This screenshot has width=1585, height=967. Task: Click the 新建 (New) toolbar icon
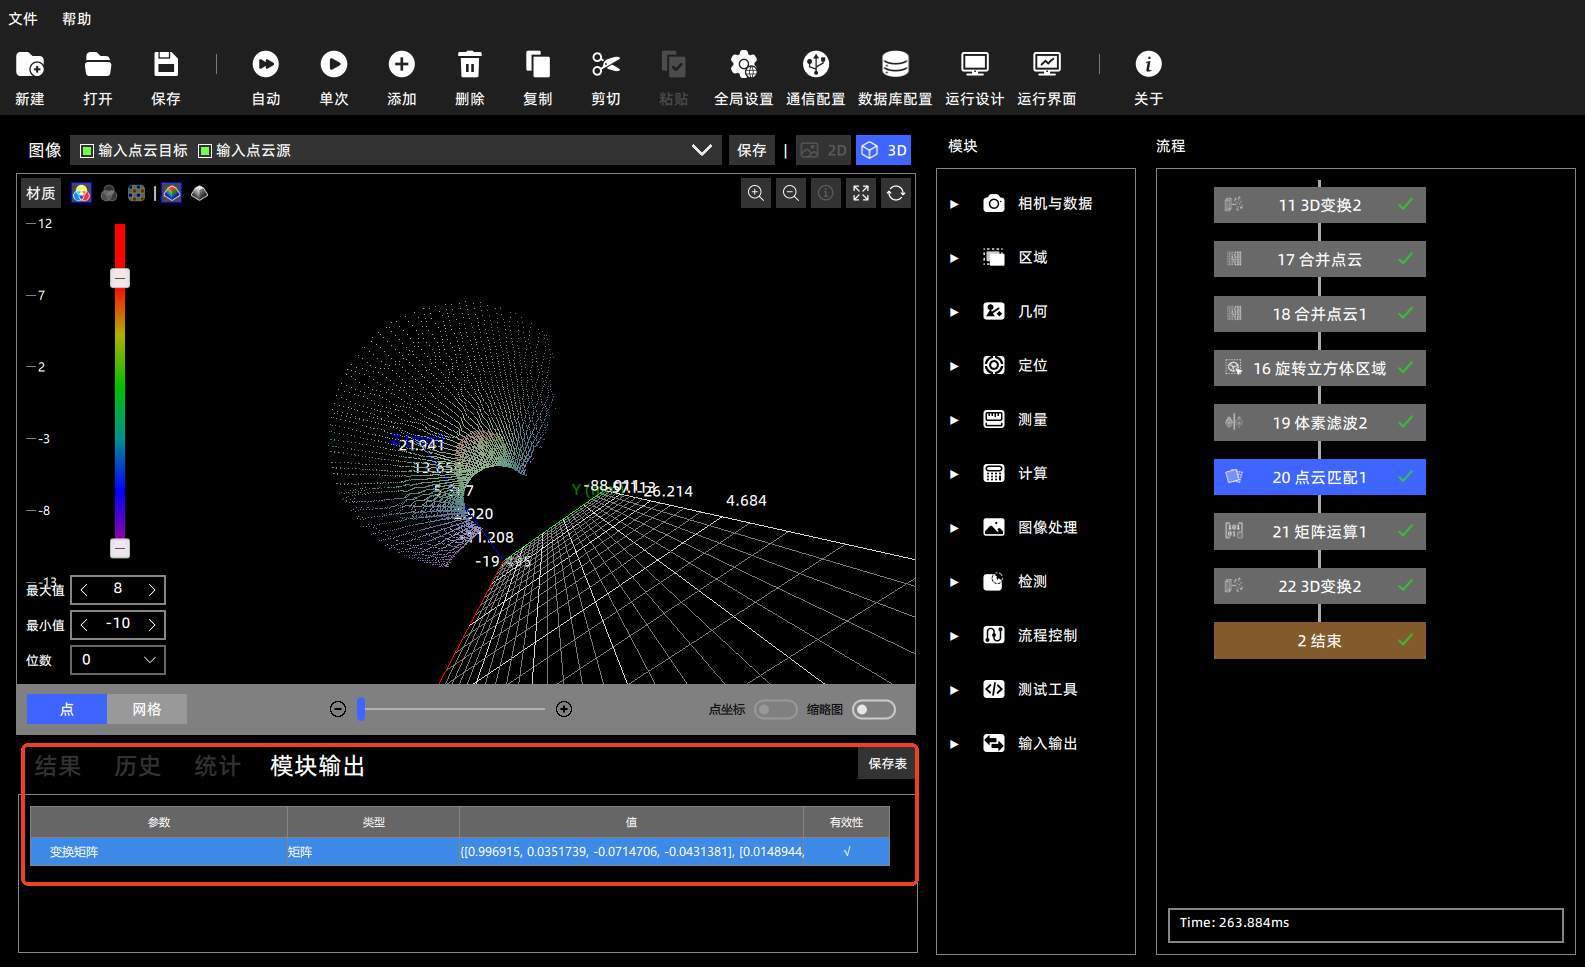coord(30,65)
